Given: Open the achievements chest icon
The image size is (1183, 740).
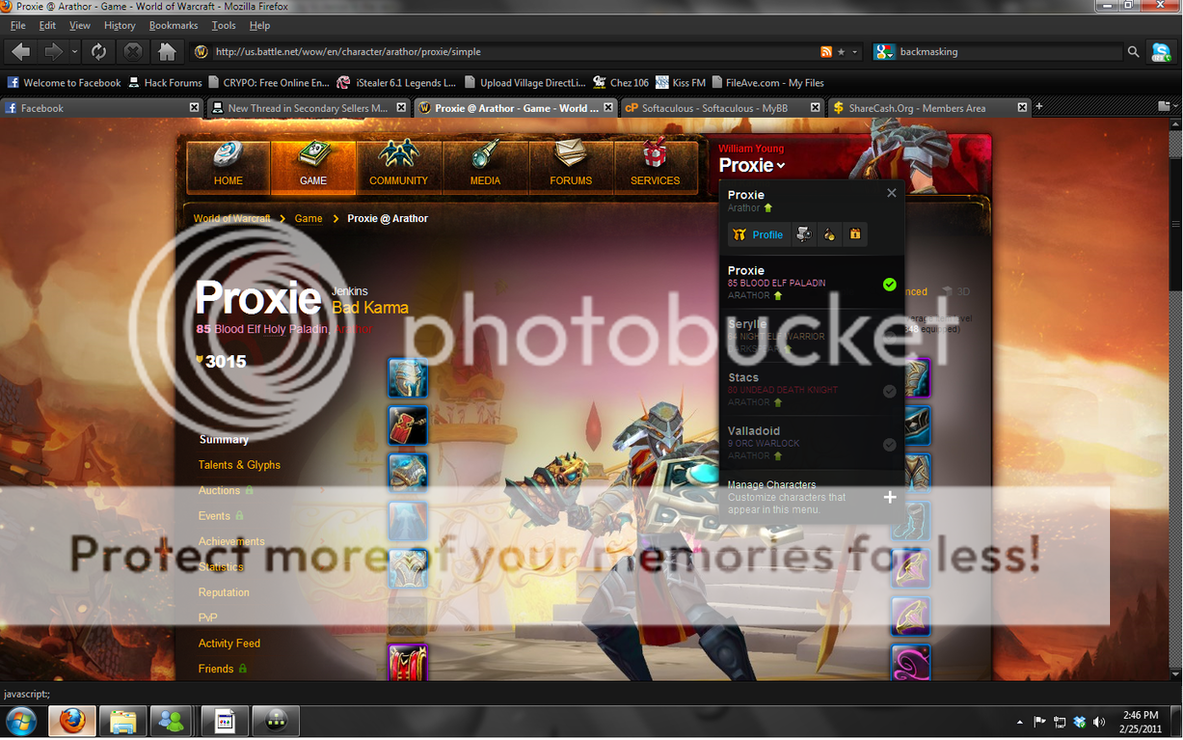Looking at the screenshot, I should (855, 234).
